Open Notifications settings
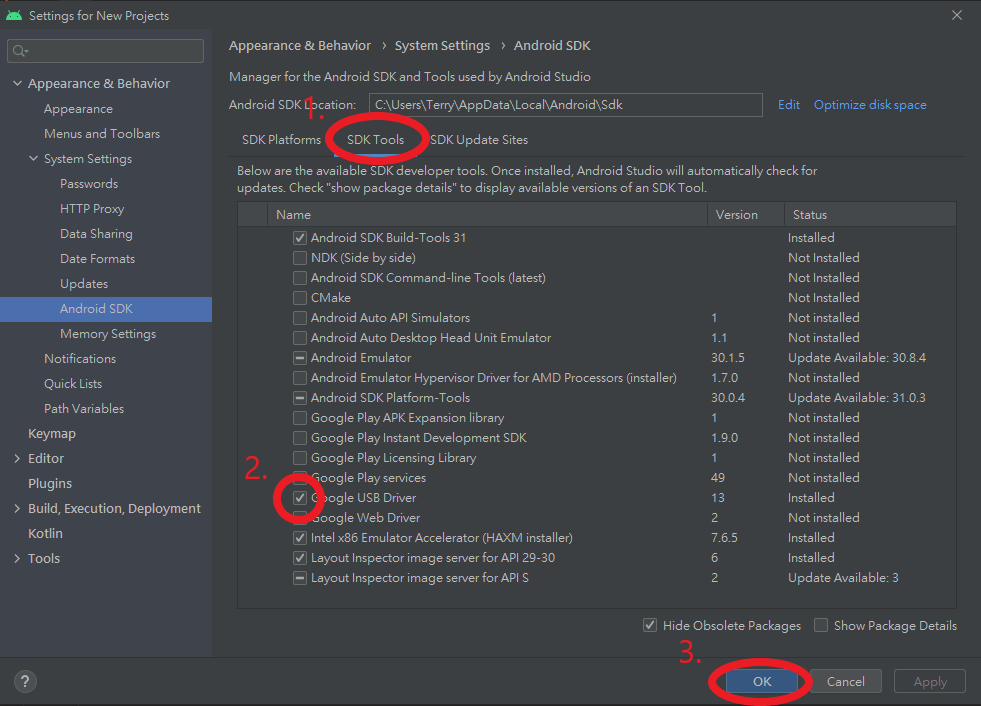This screenshot has height=706, width=981. (80, 359)
